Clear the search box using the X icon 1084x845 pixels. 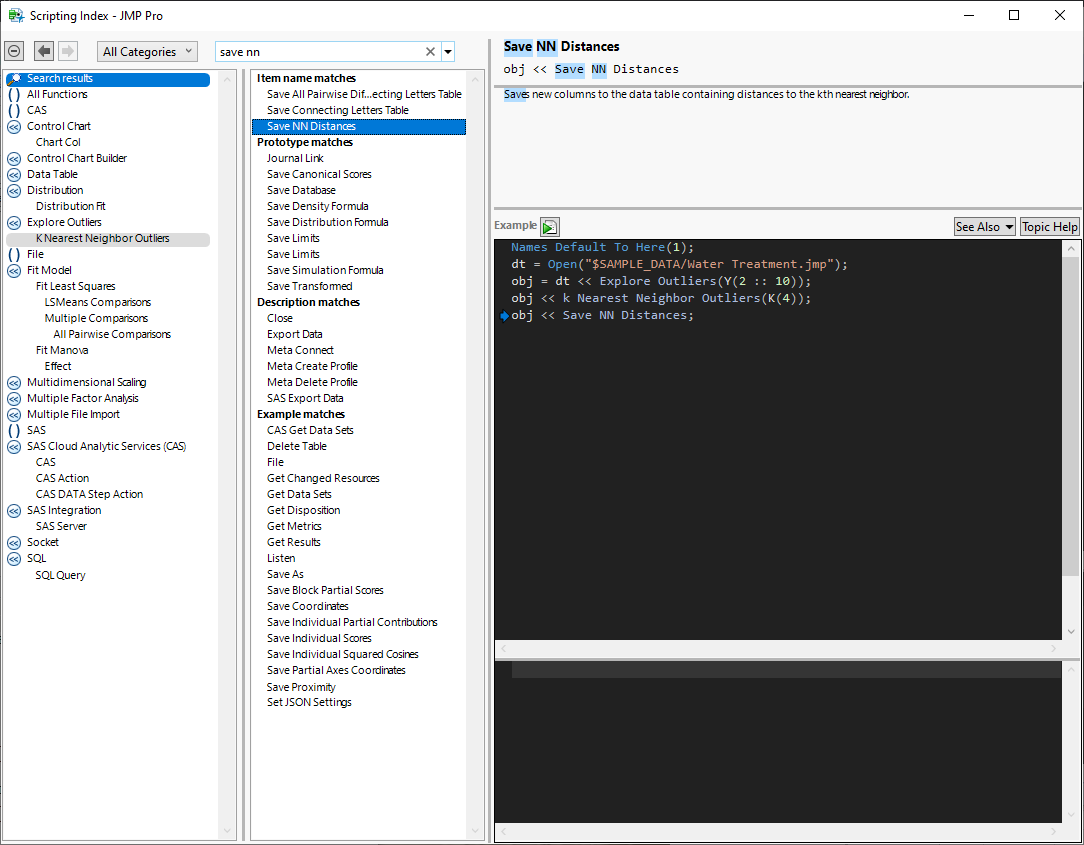430,50
